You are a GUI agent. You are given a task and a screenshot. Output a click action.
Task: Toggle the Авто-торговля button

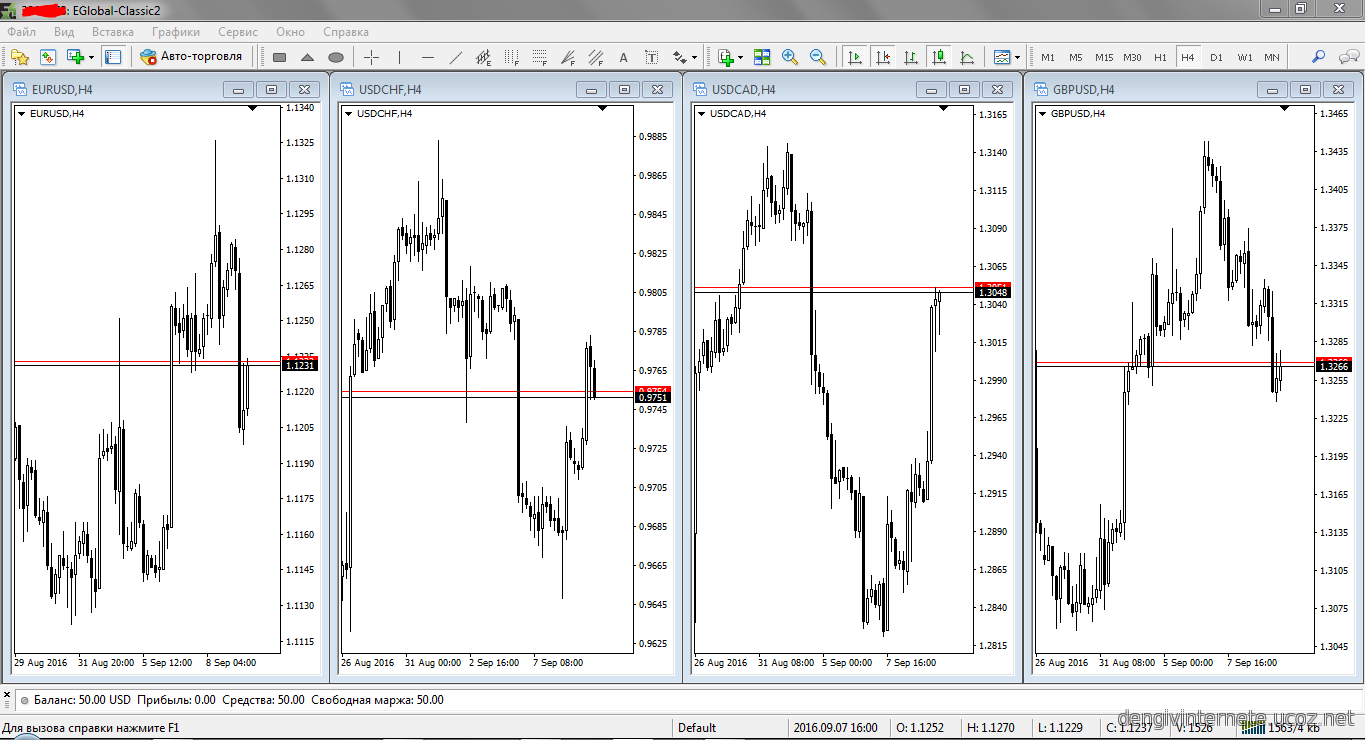click(192, 57)
